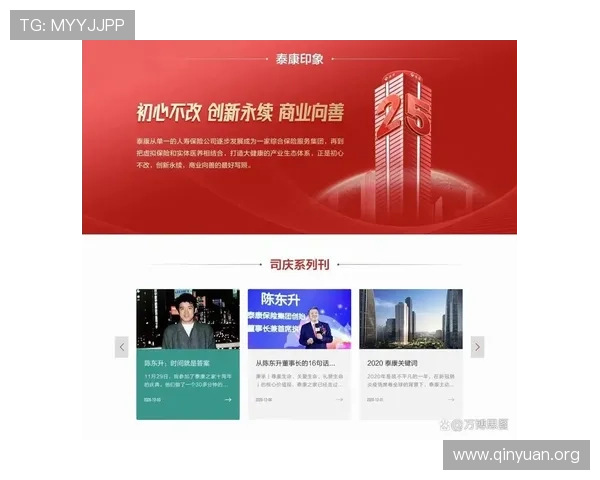
Task: Open article title 从陈东升董事长的16句话...
Action: tap(295, 363)
